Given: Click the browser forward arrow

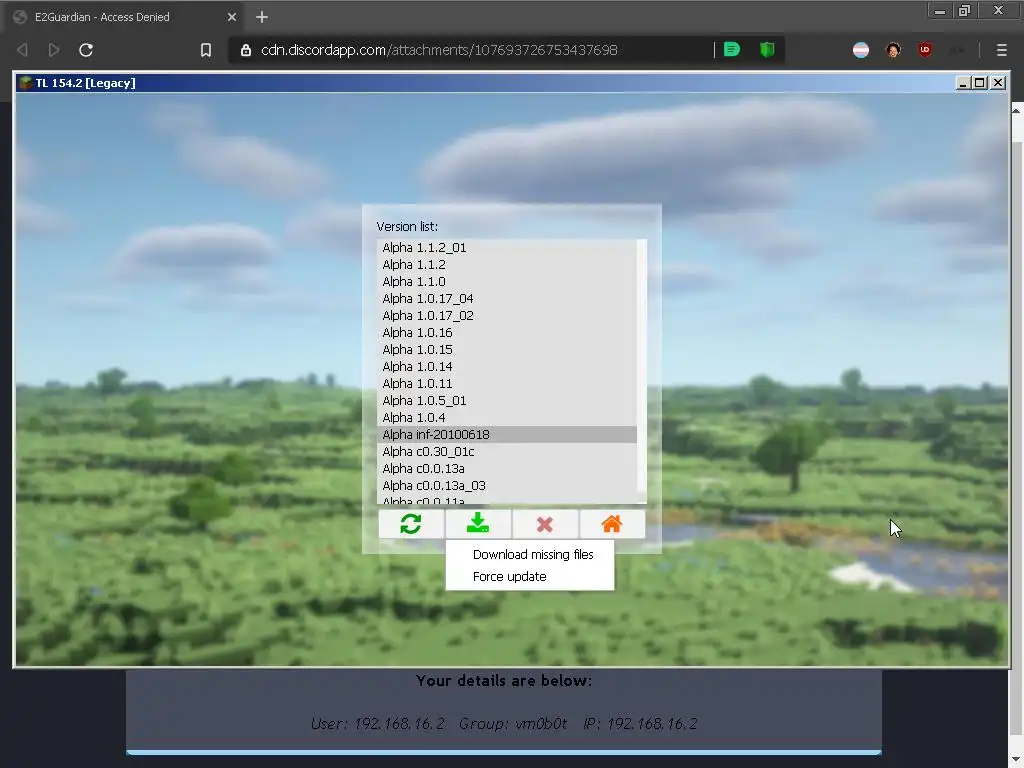Looking at the screenshot, I should click(x=54, y=50).
